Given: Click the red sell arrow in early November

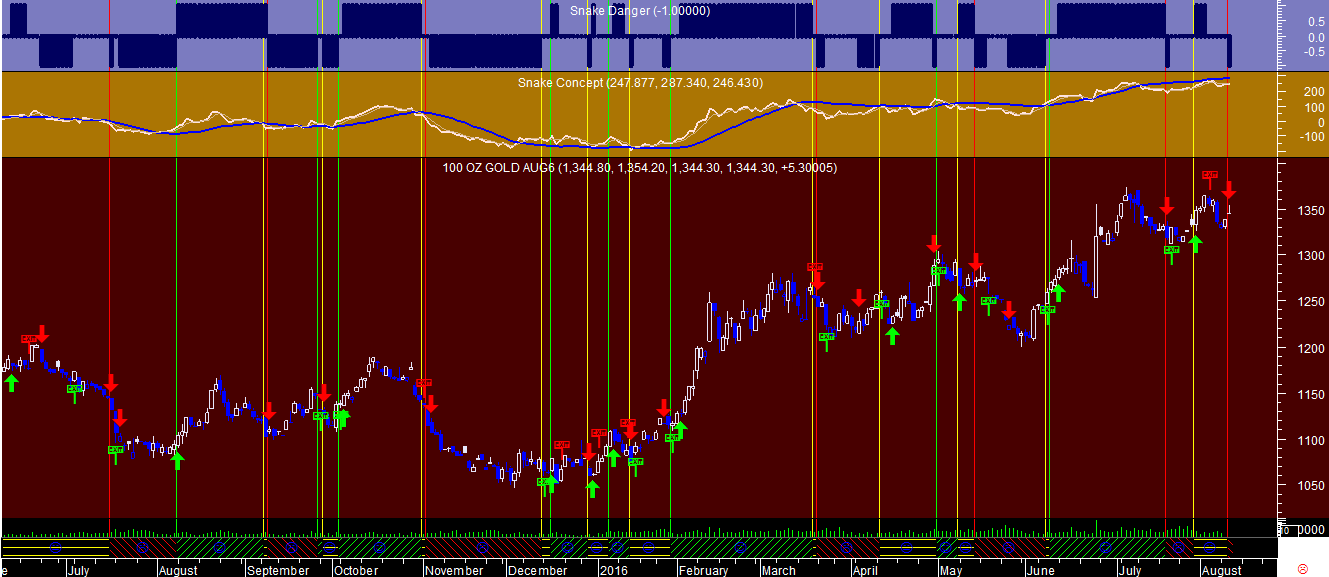Looking at the screenshot, I should [431, 403].
